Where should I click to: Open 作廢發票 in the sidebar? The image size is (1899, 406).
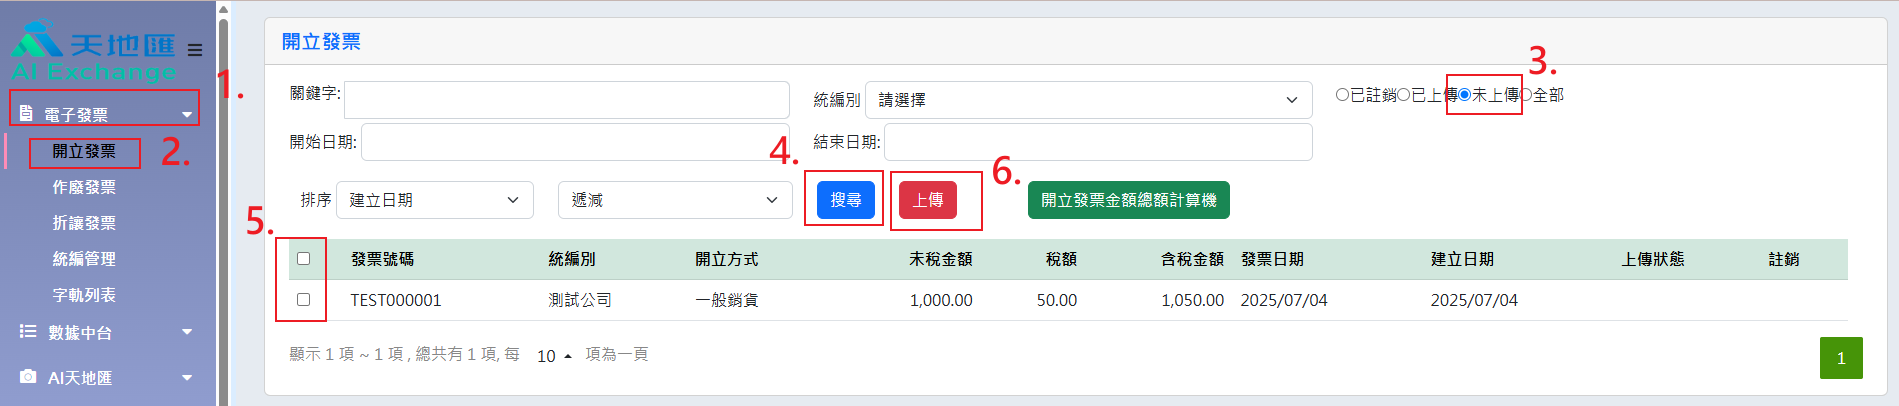tap(84, 187)
